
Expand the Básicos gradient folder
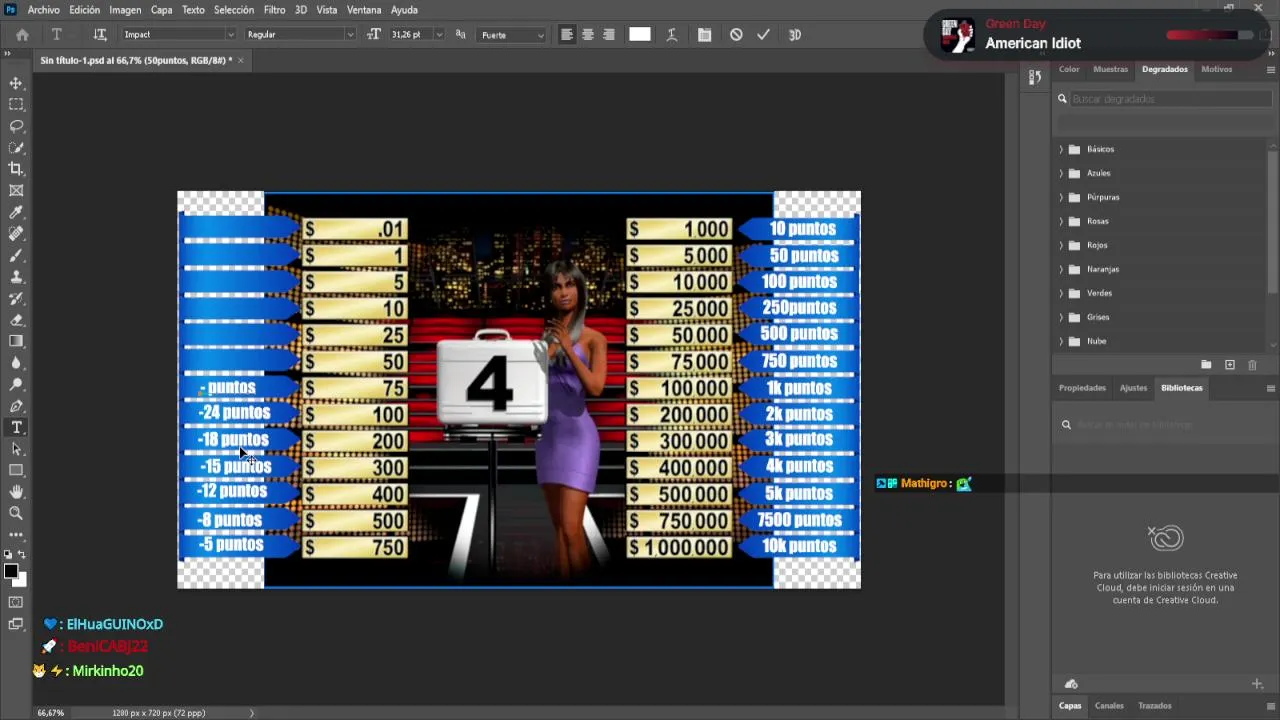pos(1061,149)
